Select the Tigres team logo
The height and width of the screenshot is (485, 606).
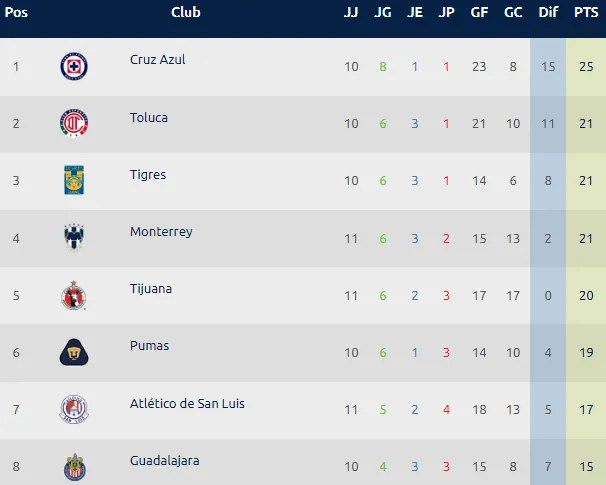click(x=75, y=181)
